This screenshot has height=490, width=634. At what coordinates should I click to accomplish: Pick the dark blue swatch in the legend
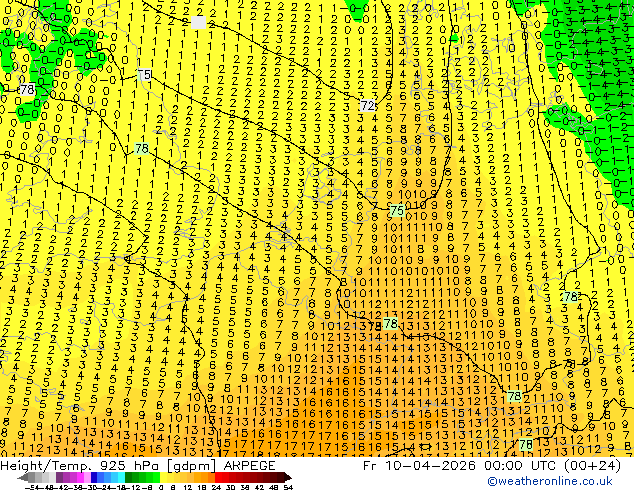point(94,477)
